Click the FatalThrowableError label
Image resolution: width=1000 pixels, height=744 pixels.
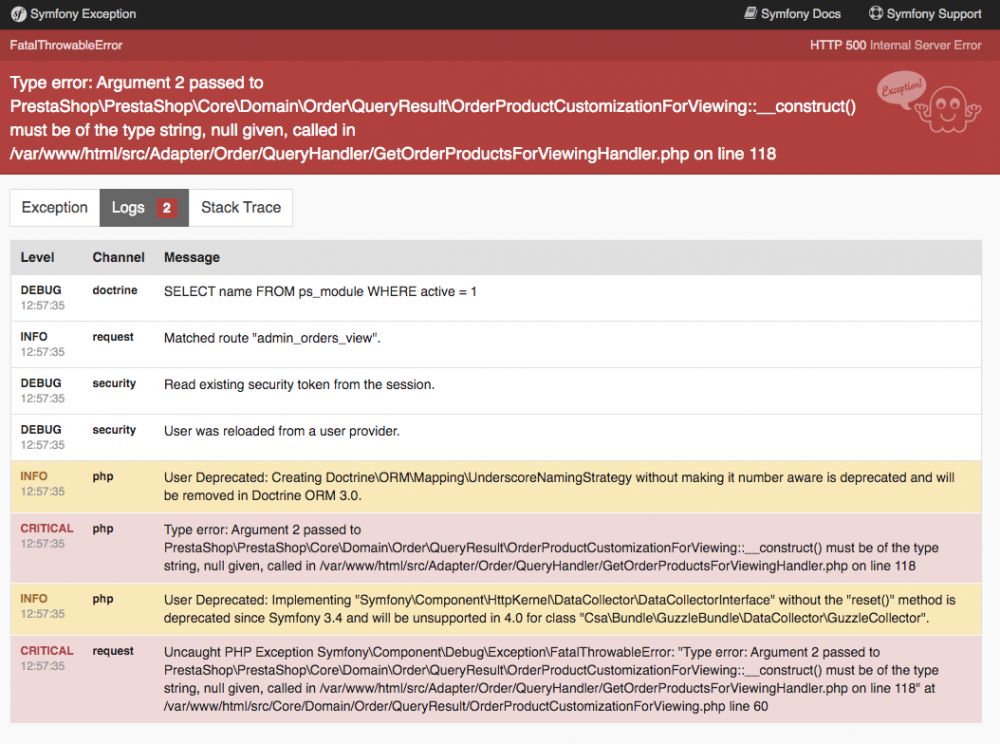click(66, 45)
